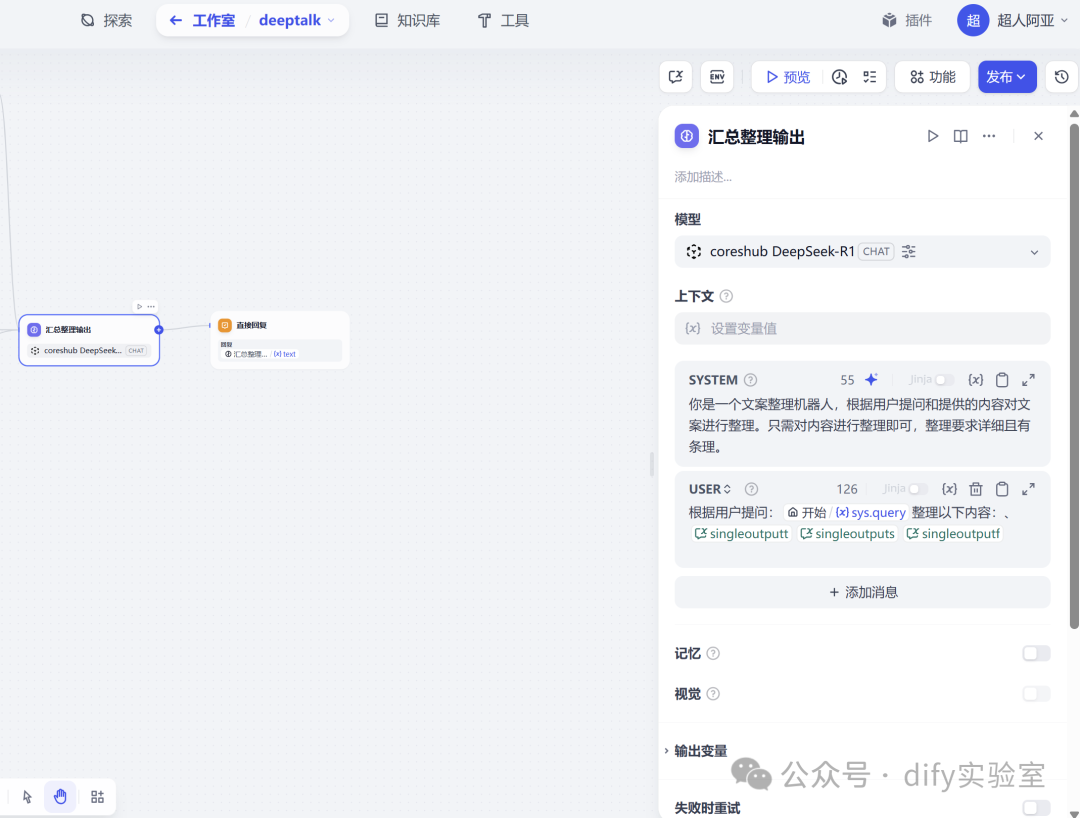Select the 汇总整理输出 node on canvas

tap(89, 340)
